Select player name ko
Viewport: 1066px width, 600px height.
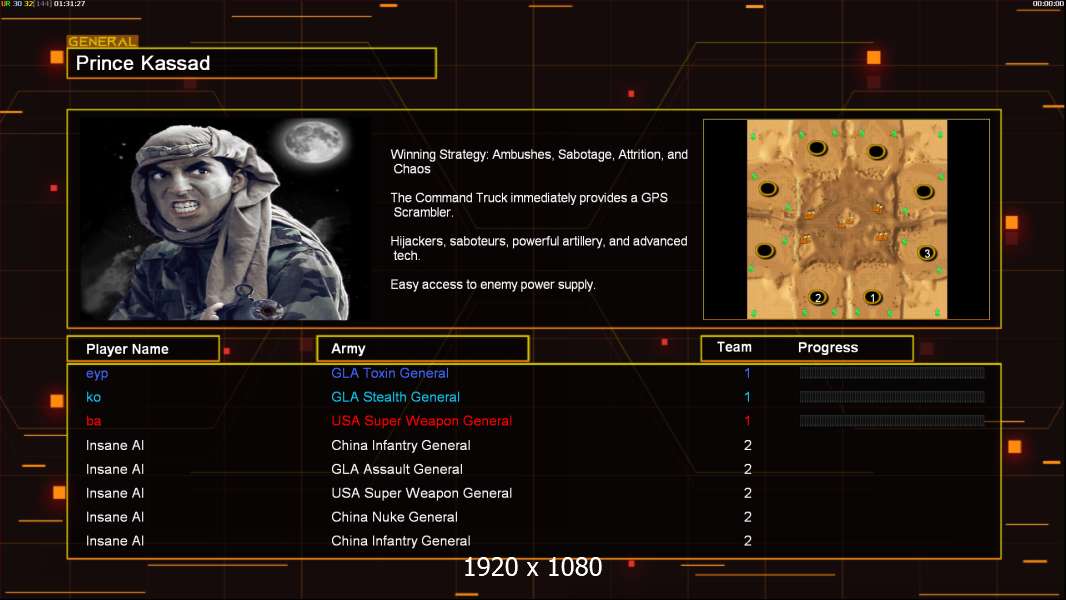[93, 397]
